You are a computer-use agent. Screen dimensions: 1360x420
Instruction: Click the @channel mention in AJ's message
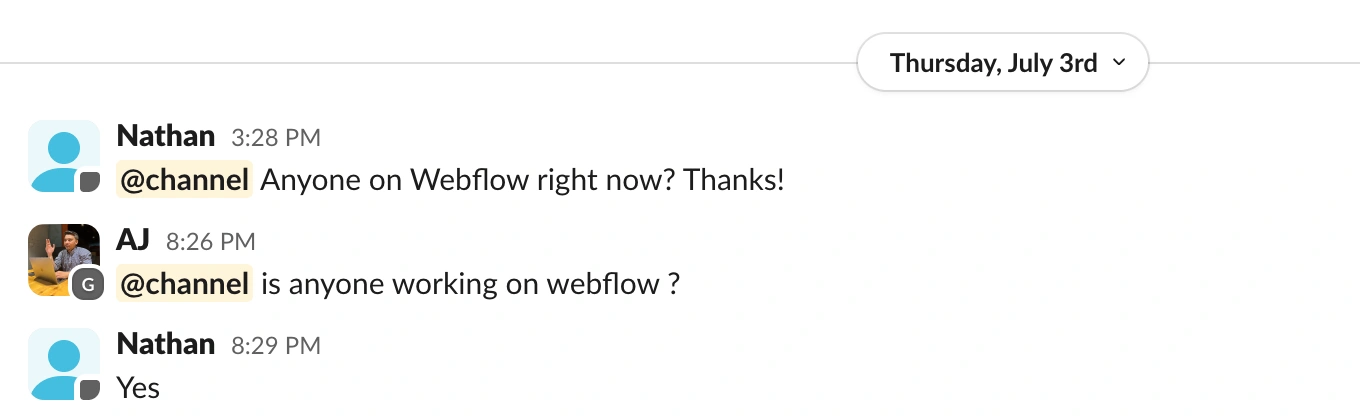point(185,284)
